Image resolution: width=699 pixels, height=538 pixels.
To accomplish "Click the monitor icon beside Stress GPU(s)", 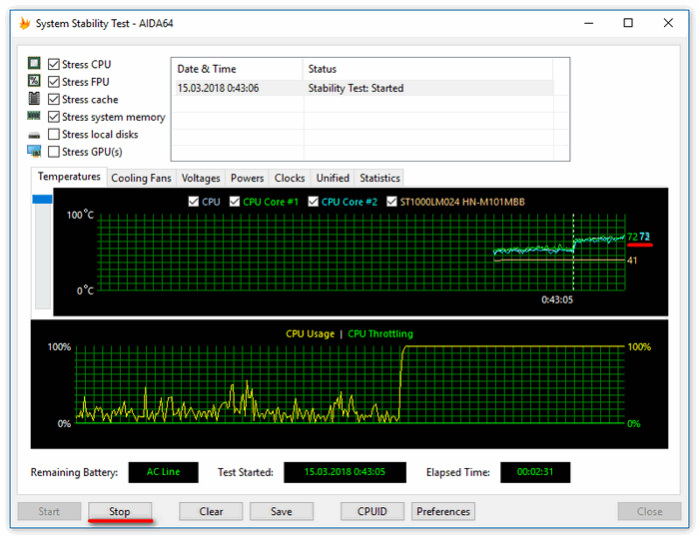I will pyautogui.click(x=34, y=151).
